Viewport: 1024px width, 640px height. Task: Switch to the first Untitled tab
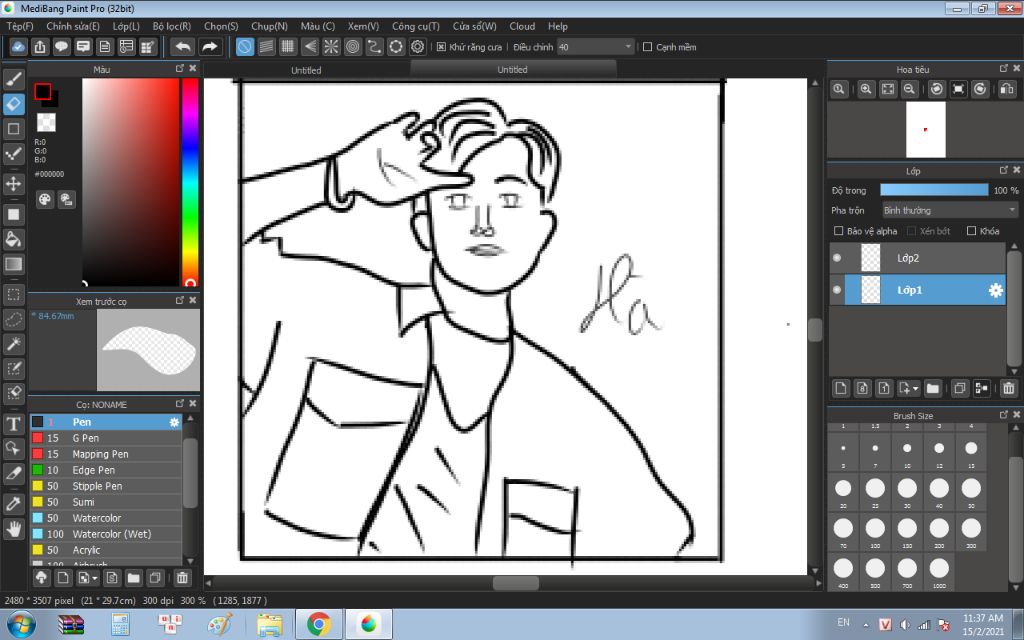tap(306, 70)
